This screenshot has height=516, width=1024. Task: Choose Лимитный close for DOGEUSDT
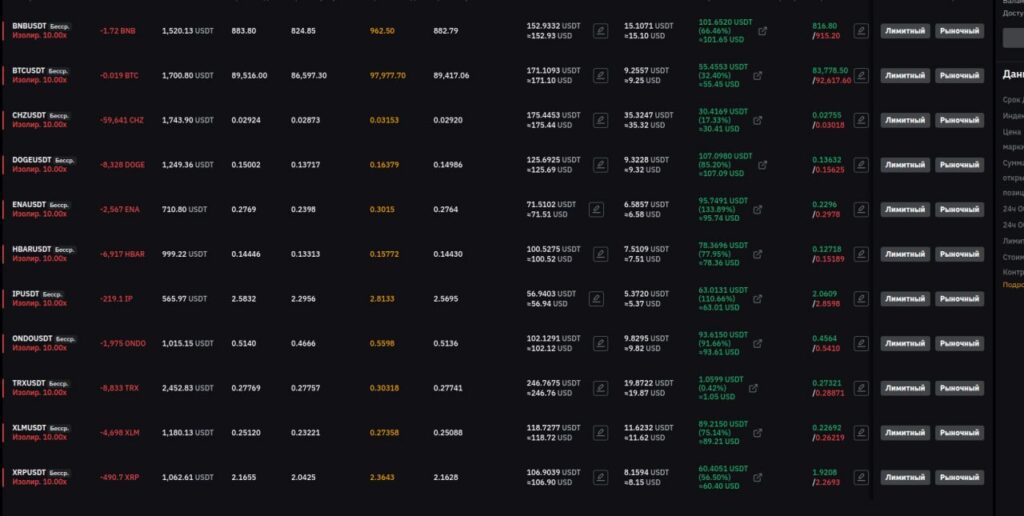coord(904,165)
